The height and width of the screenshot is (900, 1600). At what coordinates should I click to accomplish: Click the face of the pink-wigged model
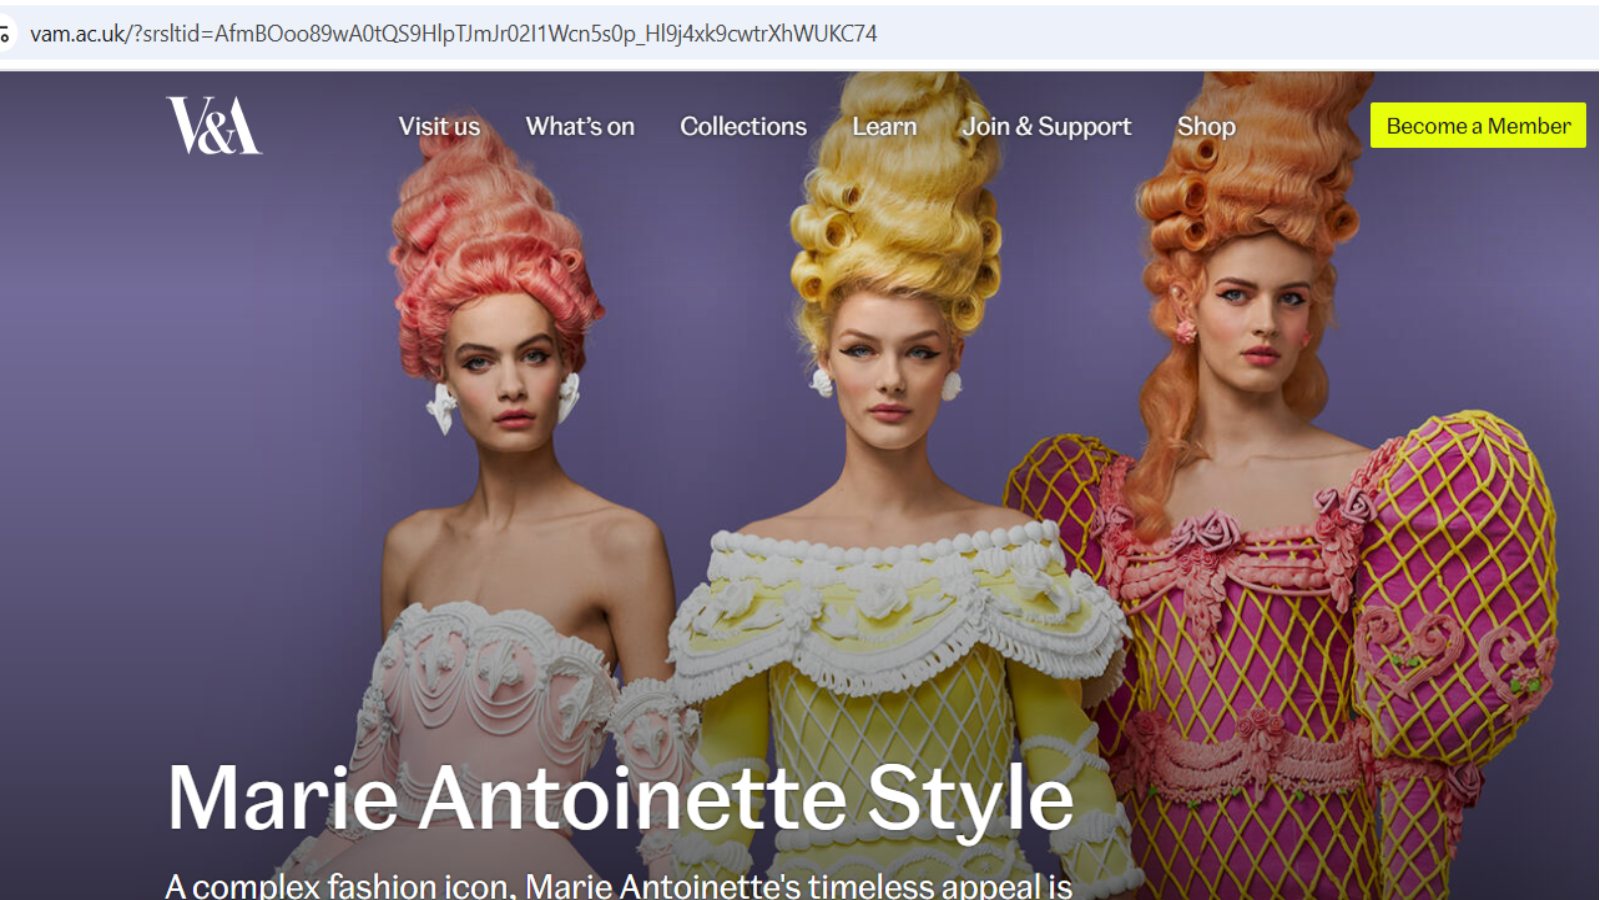(505, 370)
